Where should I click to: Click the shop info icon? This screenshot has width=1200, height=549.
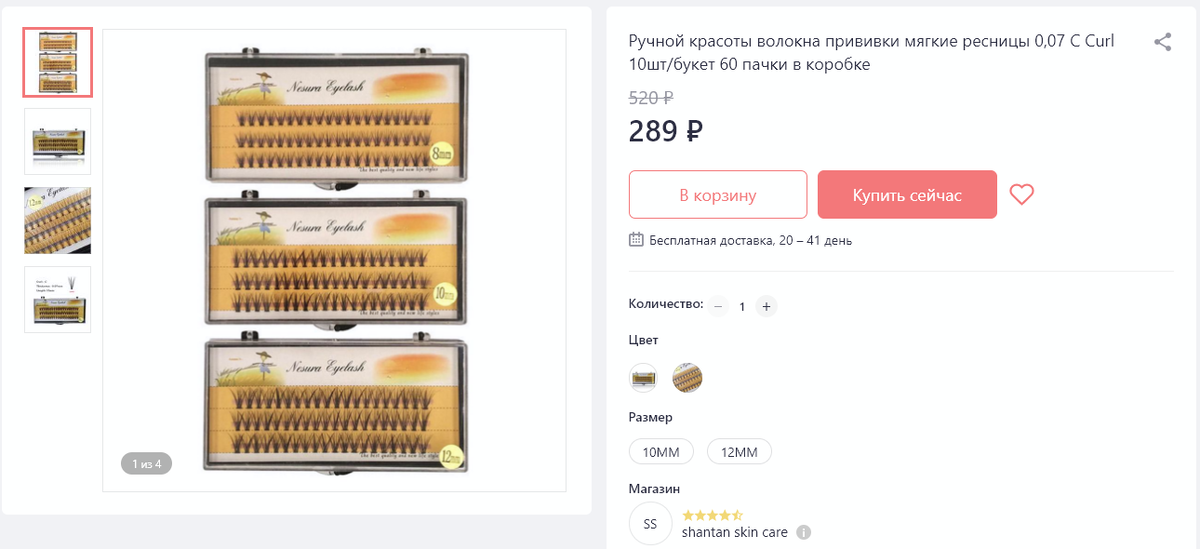tap(804, 532)
